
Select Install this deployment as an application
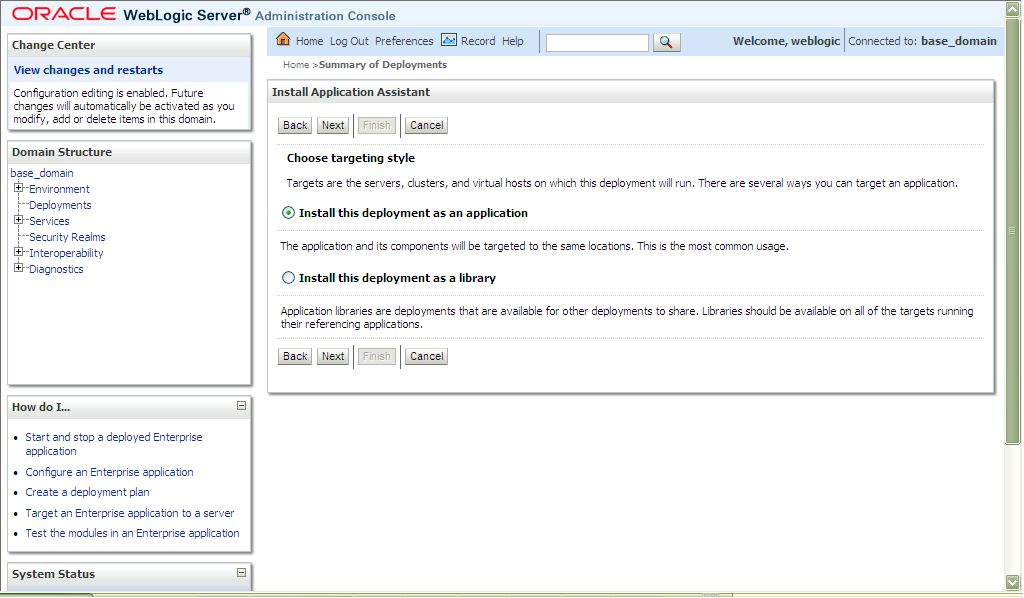click(288, 213)
